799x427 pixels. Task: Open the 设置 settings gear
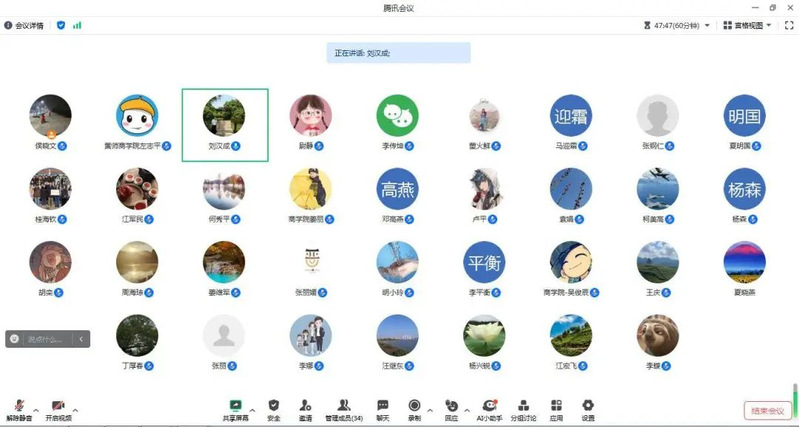click(x=587, y=408)
